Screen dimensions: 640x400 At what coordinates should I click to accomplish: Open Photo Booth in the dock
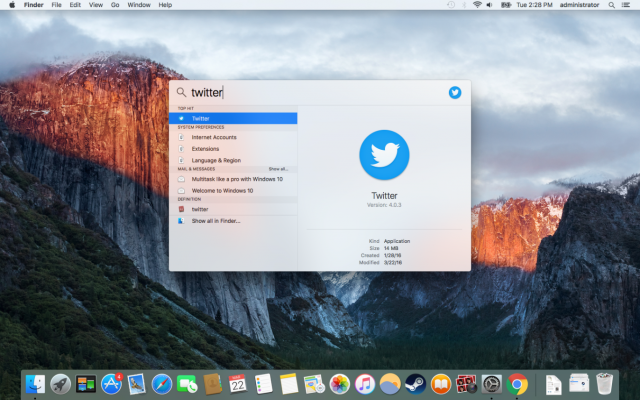coord(466,384)
